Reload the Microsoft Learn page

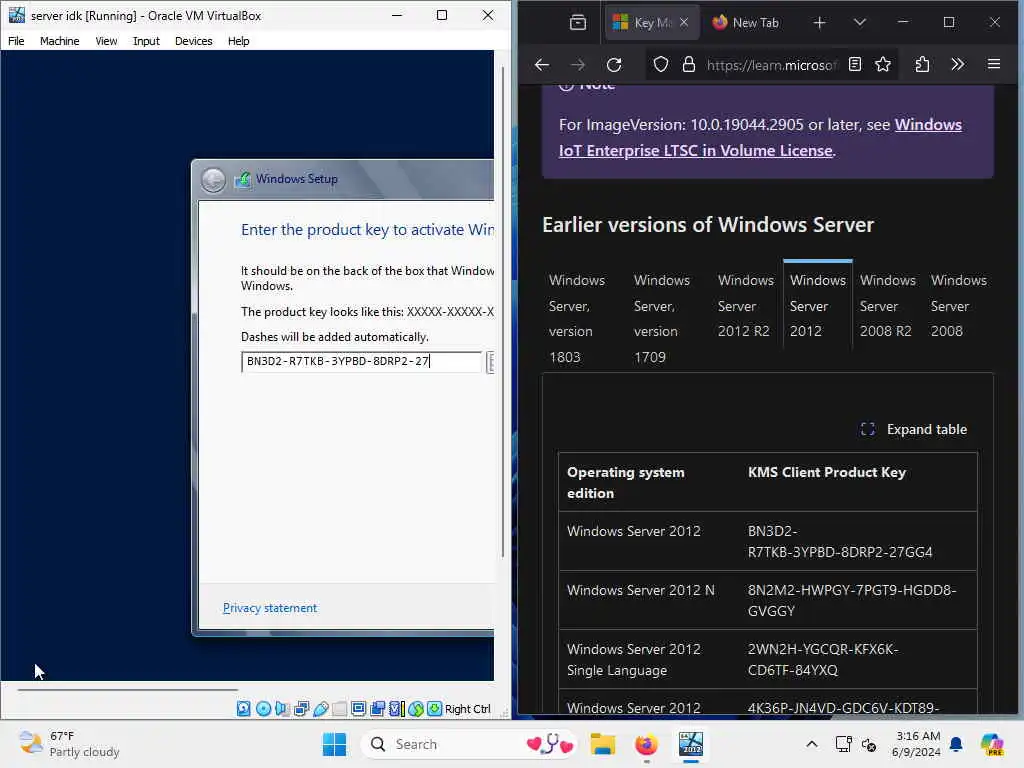tap(614, 65)
